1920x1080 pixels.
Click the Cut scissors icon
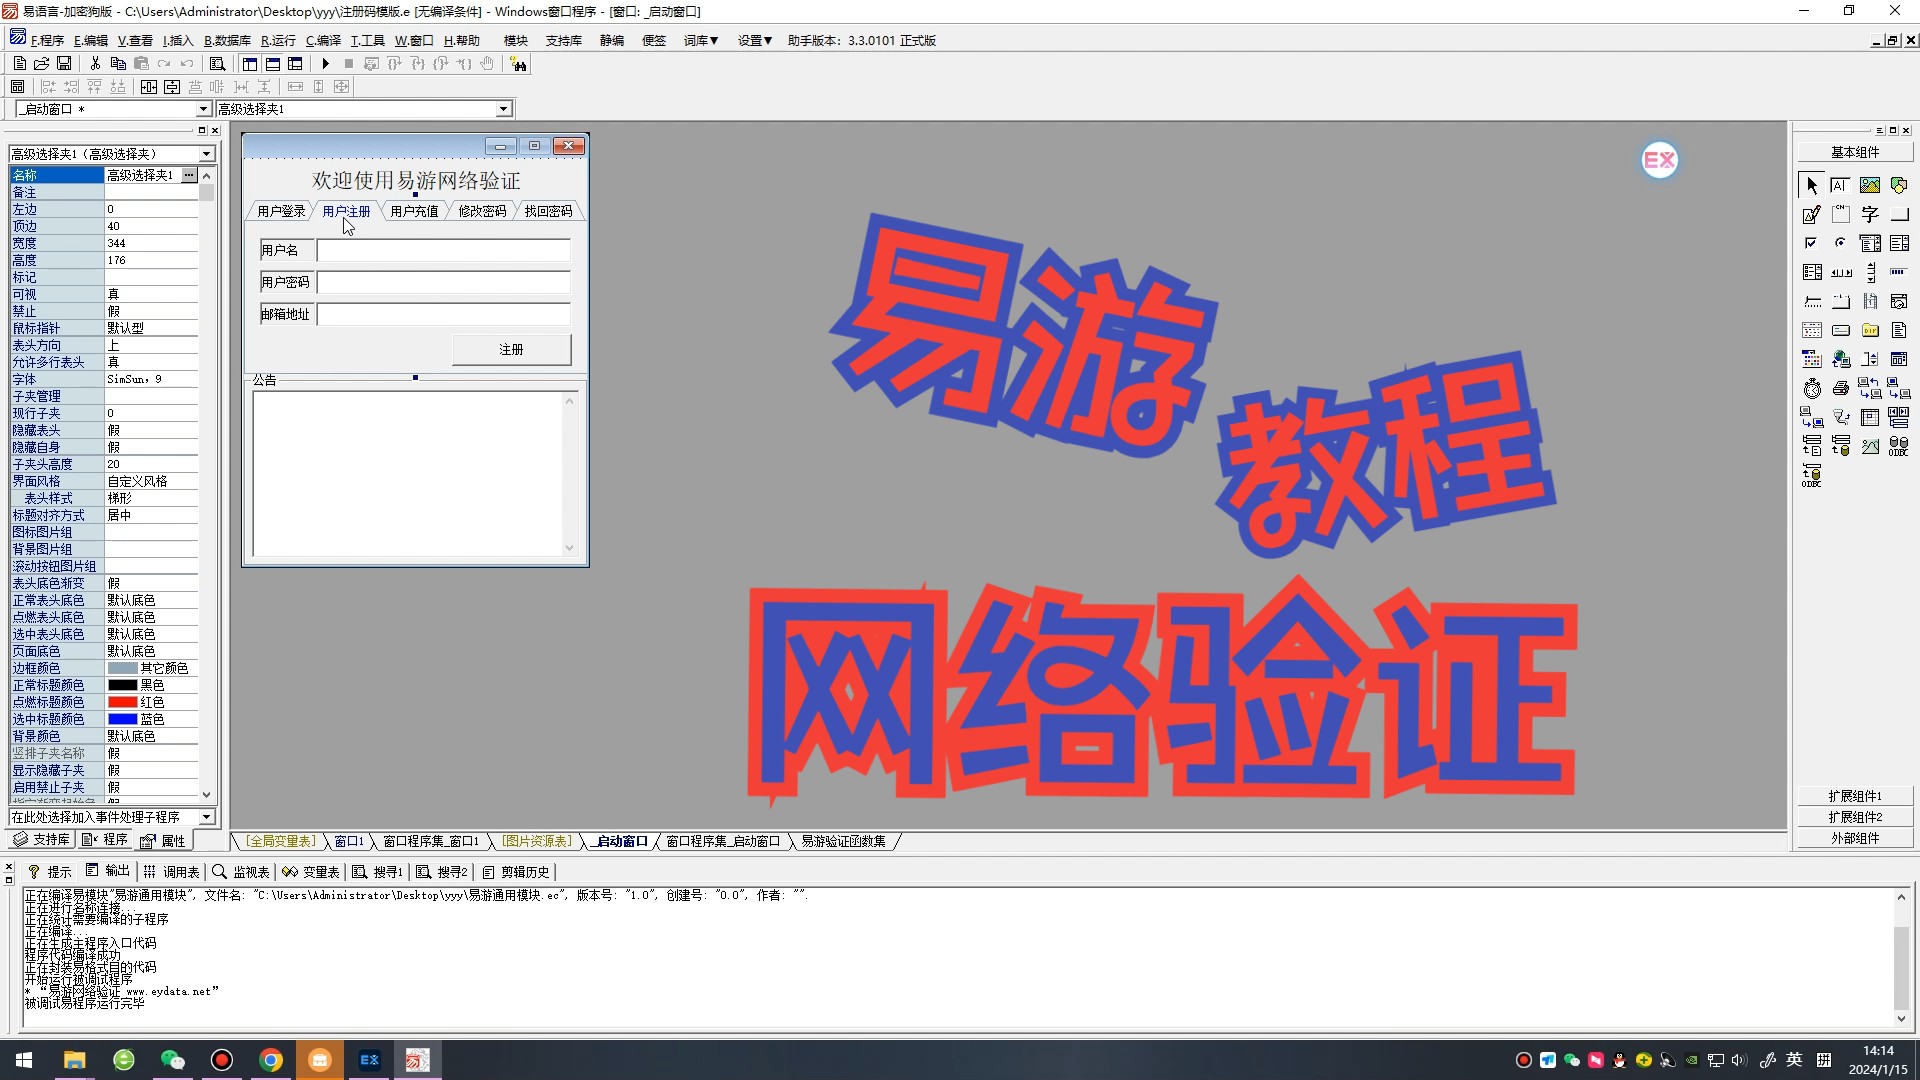[95, 64]
